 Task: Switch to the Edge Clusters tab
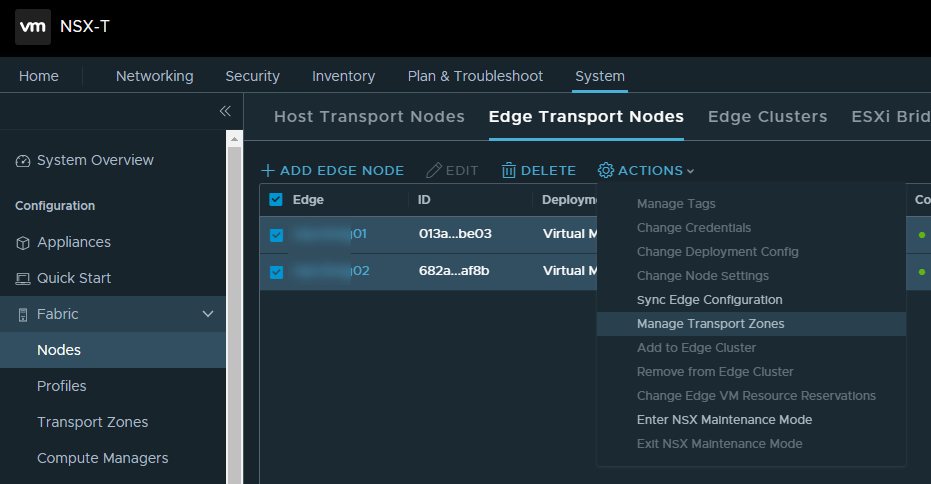coord(767,117)
